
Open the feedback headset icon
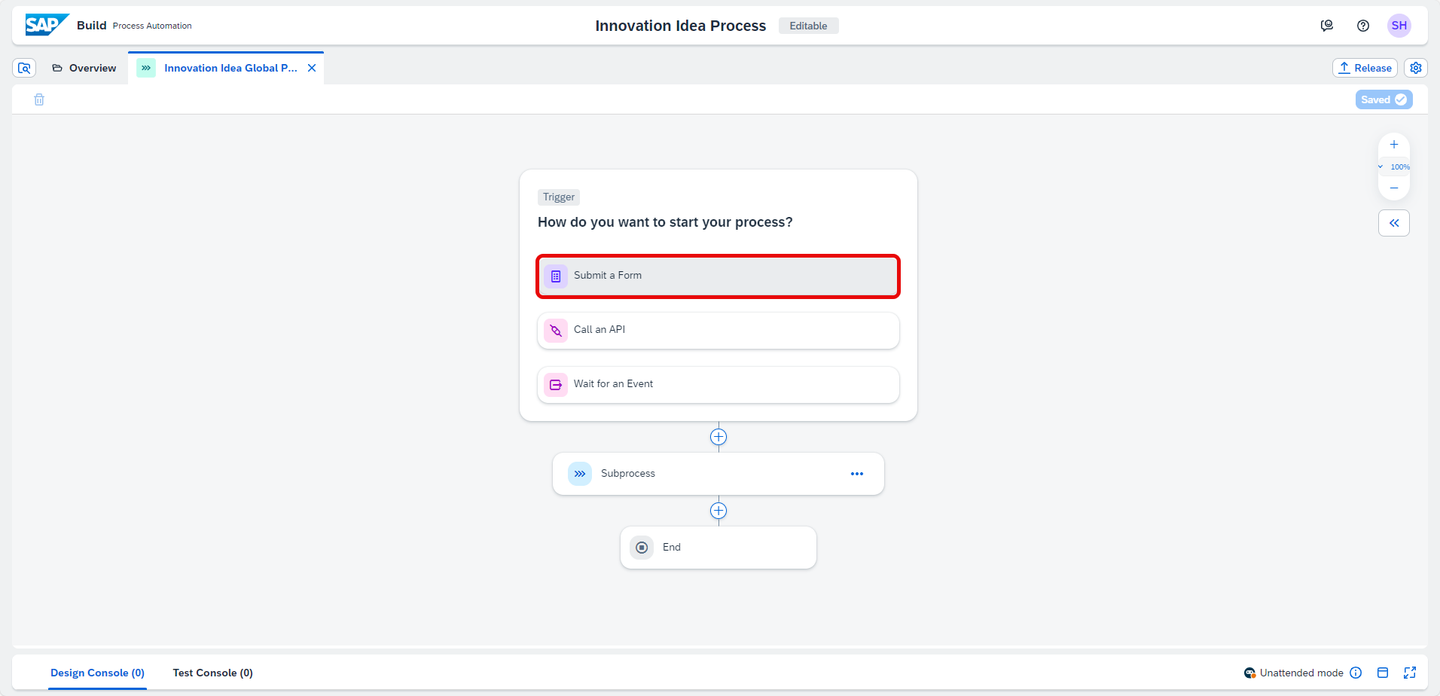point(1327,26)
